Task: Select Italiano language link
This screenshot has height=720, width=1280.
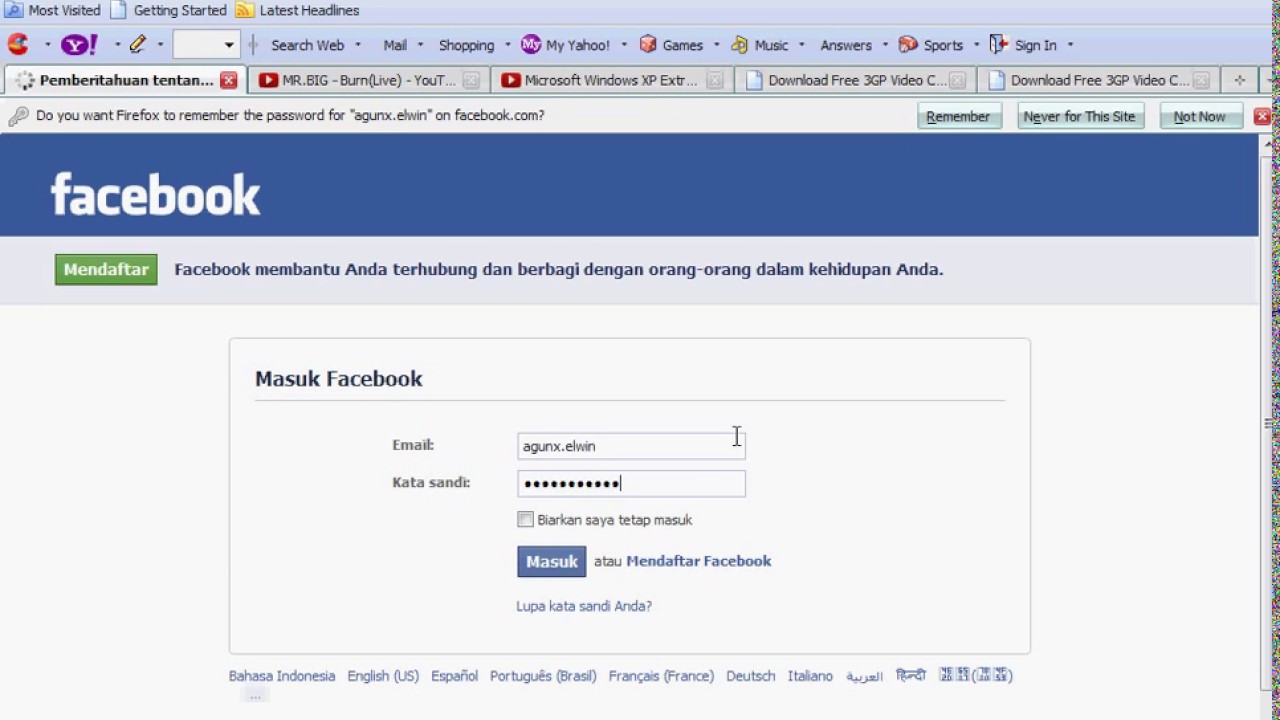Action: coord(810,676)
